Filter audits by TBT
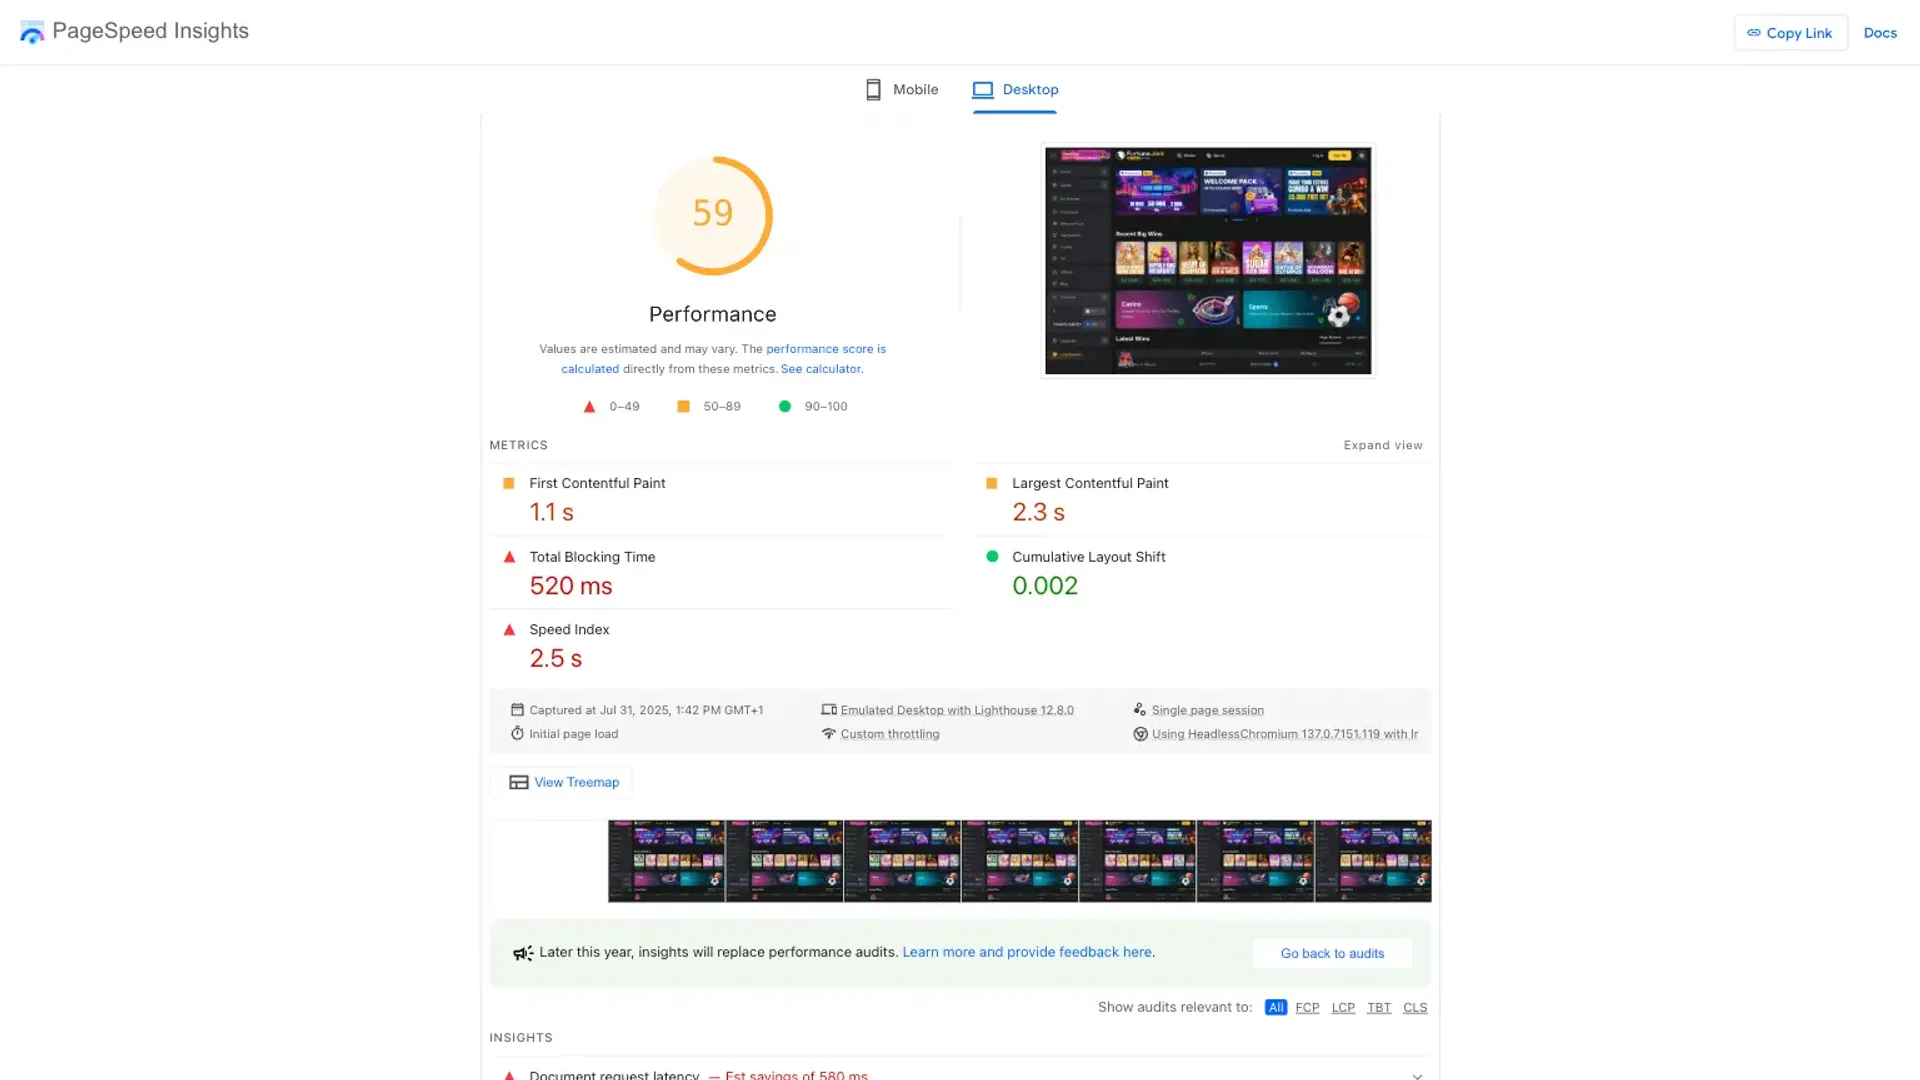This screenshot has height=1080, width=1920. (1379, 1008)
